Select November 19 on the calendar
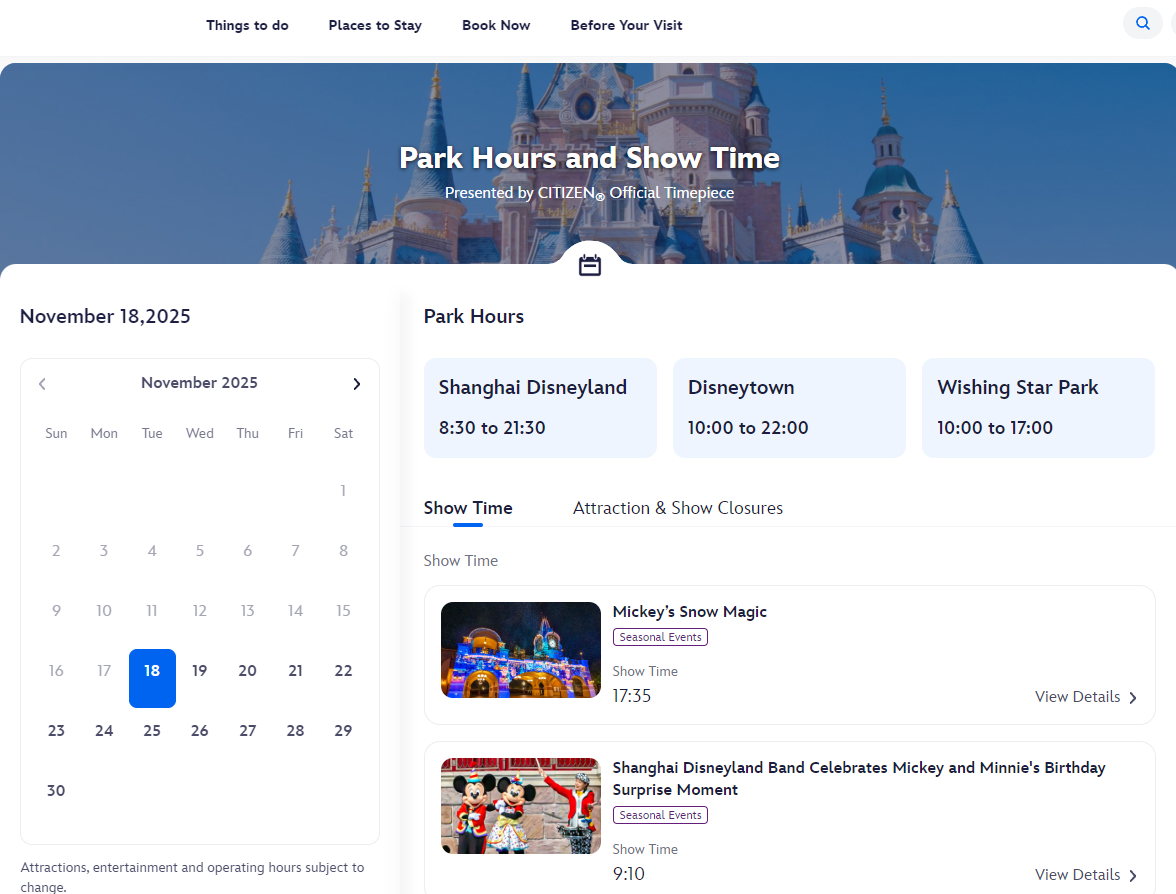Viewport: 1176px width, 894px height. pyautogui.click(x=200, y=671)
